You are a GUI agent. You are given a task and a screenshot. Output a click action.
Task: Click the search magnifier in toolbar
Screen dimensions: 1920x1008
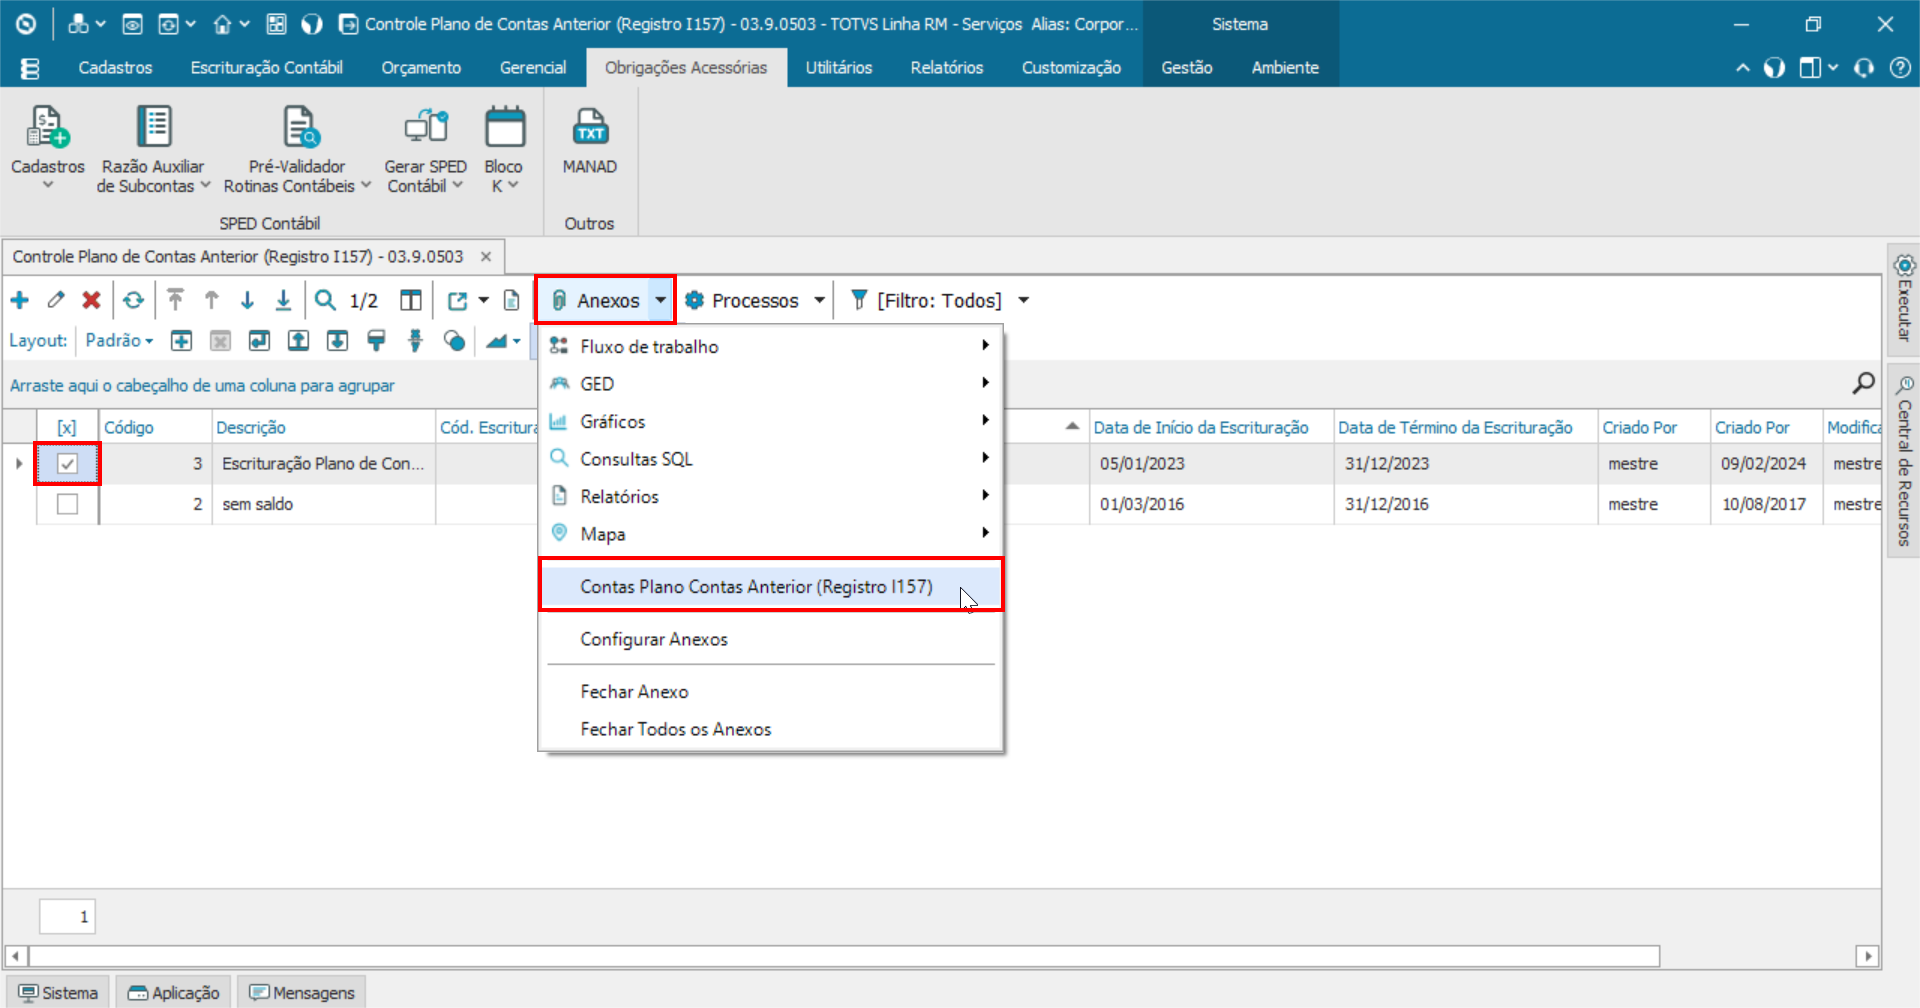click(x=325, y=300)
